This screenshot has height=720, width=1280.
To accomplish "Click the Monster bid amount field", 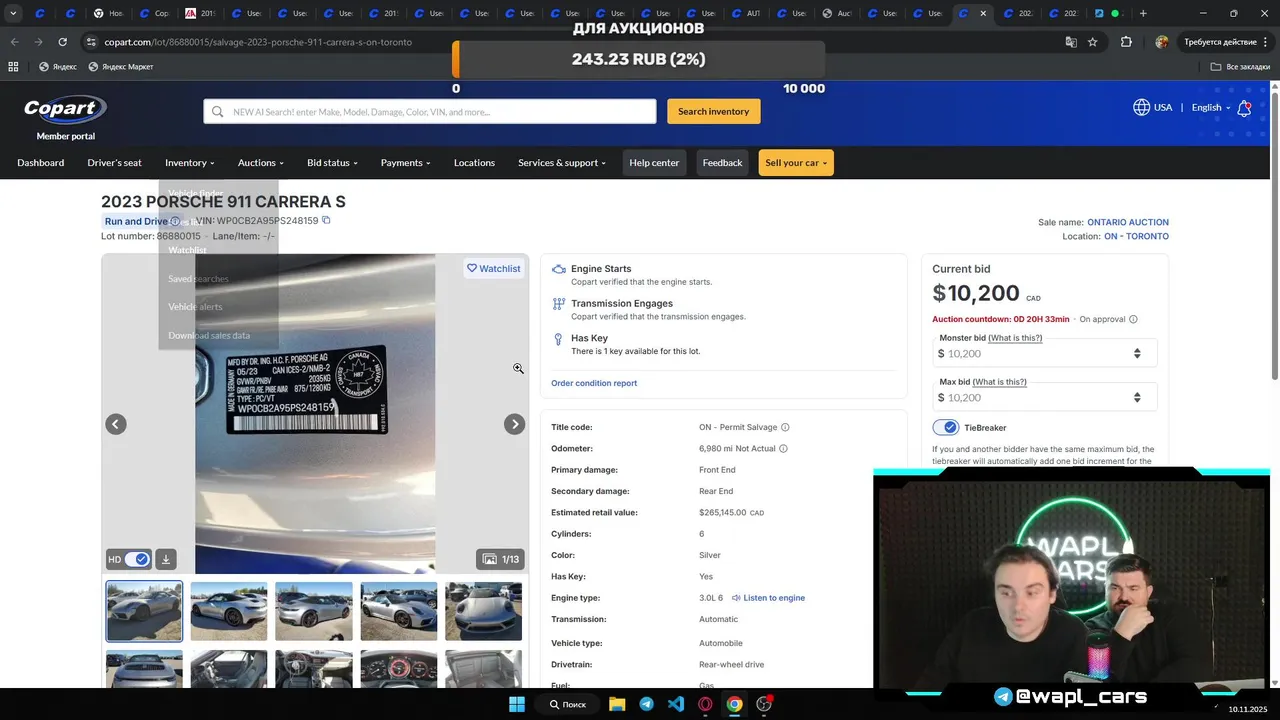I will (x=1044, y=353).
